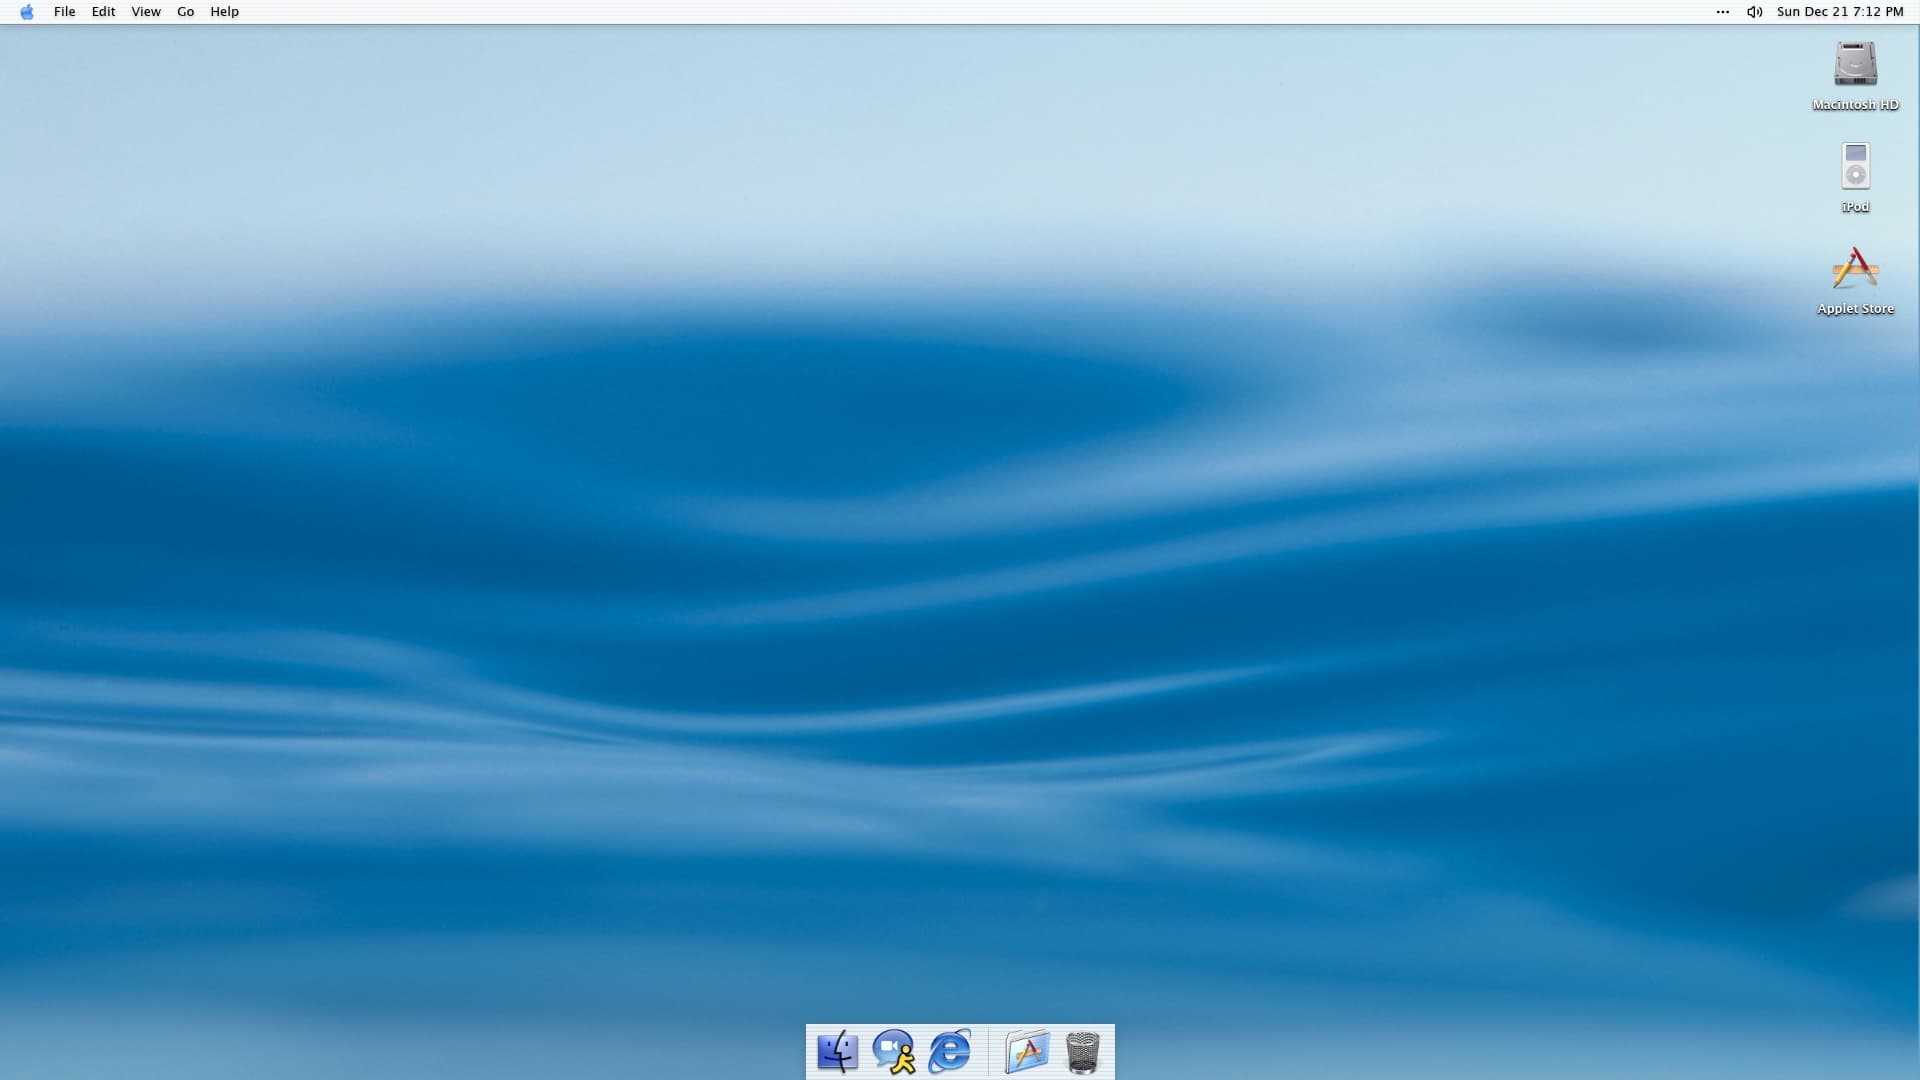Image resolution: width=1920 pixels, height=1080 pixels.
Task: Select the Applet Store desktop icon
Action: (1855, 268)
